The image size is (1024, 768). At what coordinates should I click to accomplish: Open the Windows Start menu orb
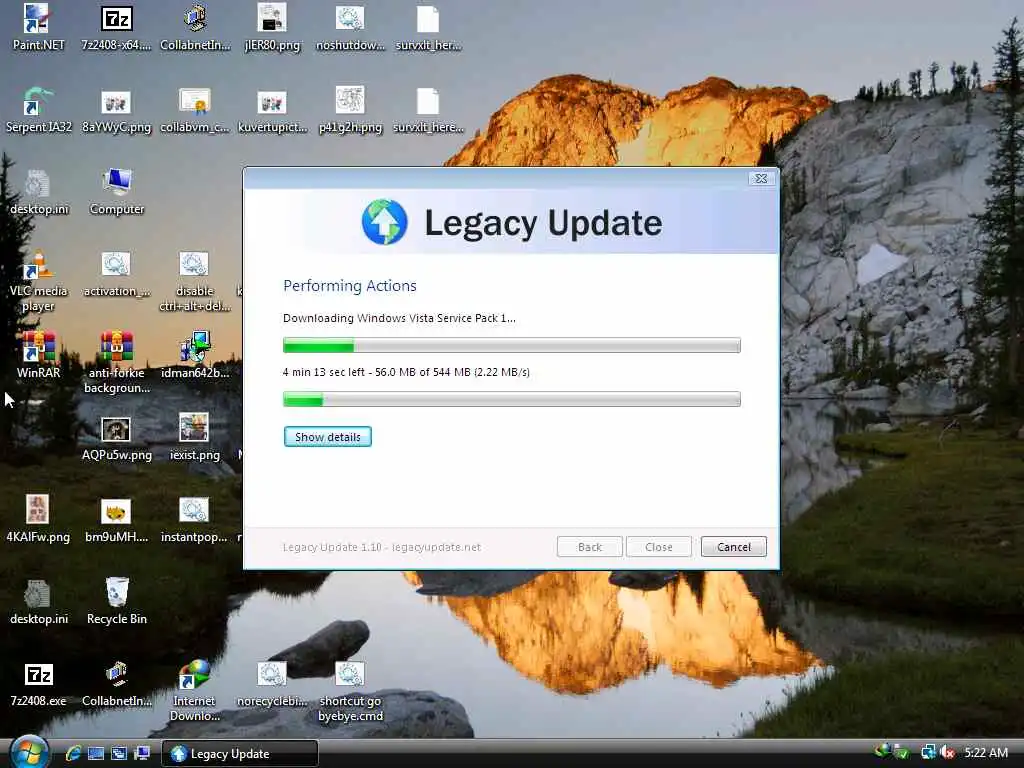(x=29, y=752)
